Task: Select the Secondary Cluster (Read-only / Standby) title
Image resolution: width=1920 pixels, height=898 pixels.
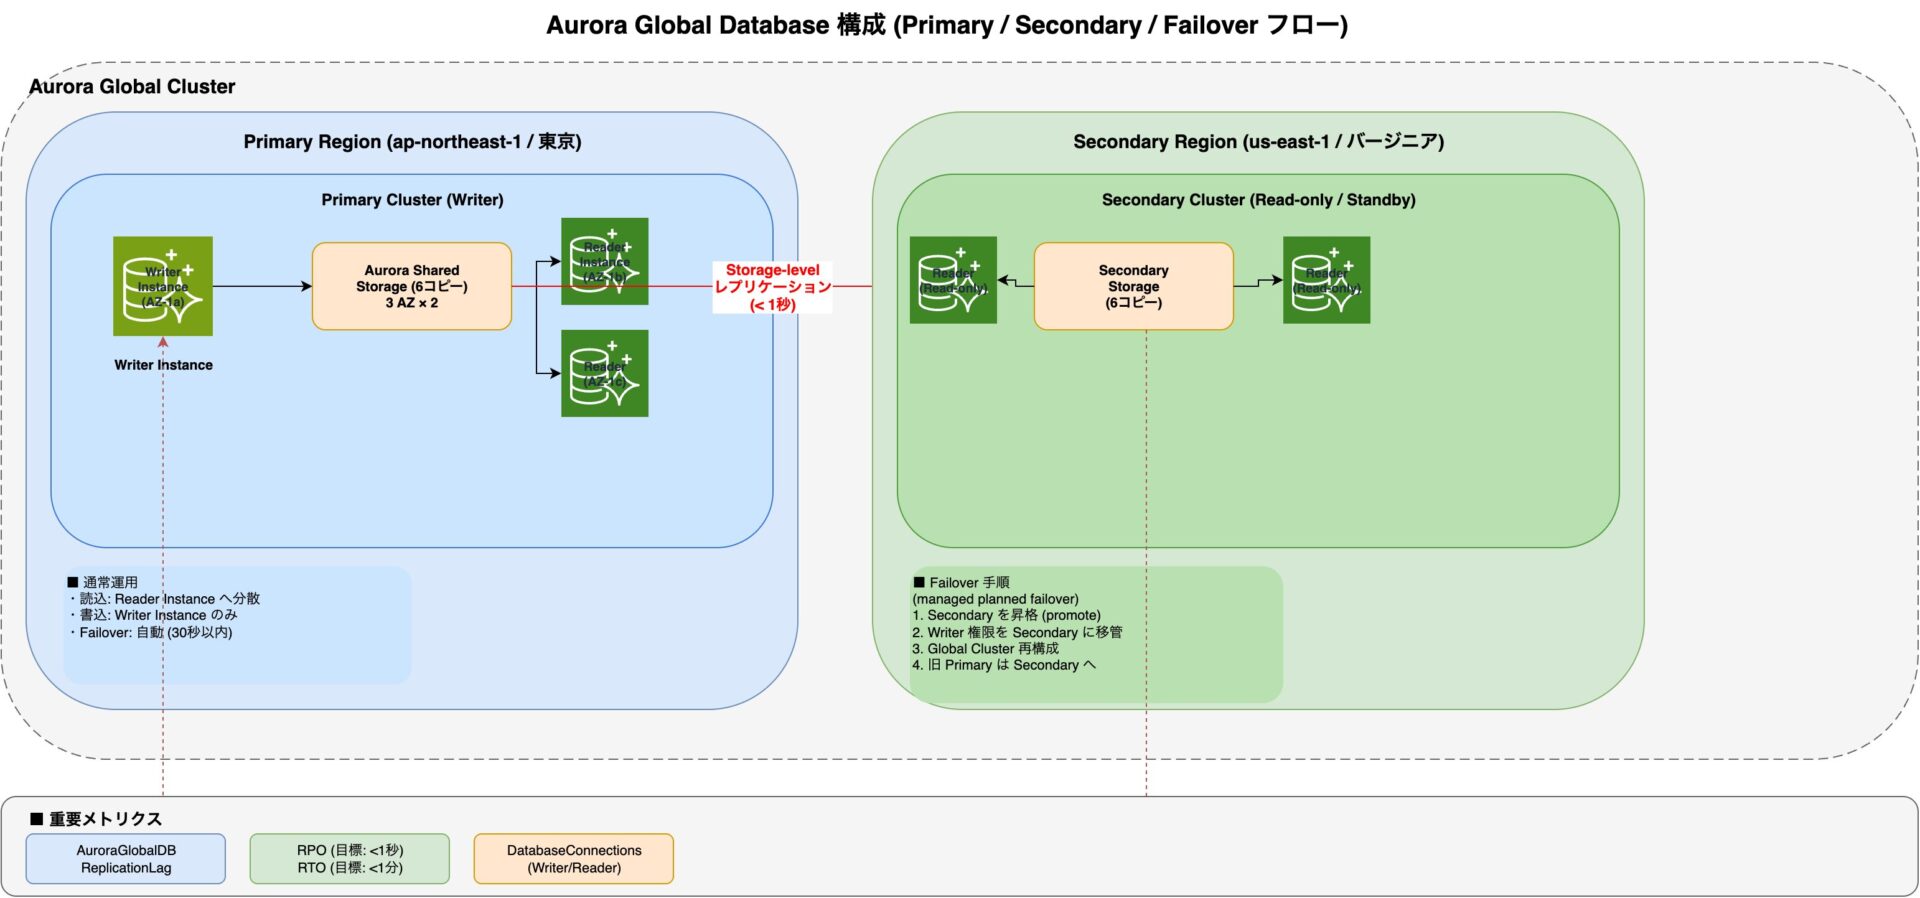Action: (1258, 200)
